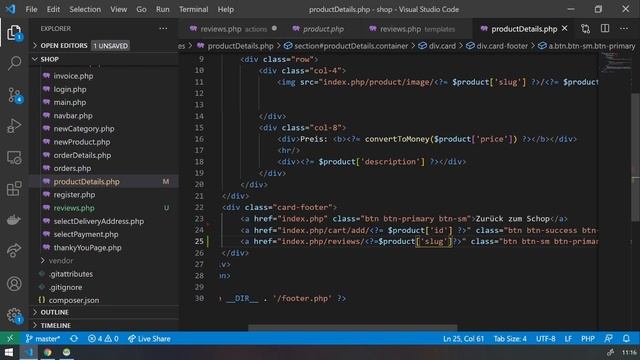The image size is (640, 360).
Task: Open section#productDetails.container breadcrumb
Action: point(346,46)
